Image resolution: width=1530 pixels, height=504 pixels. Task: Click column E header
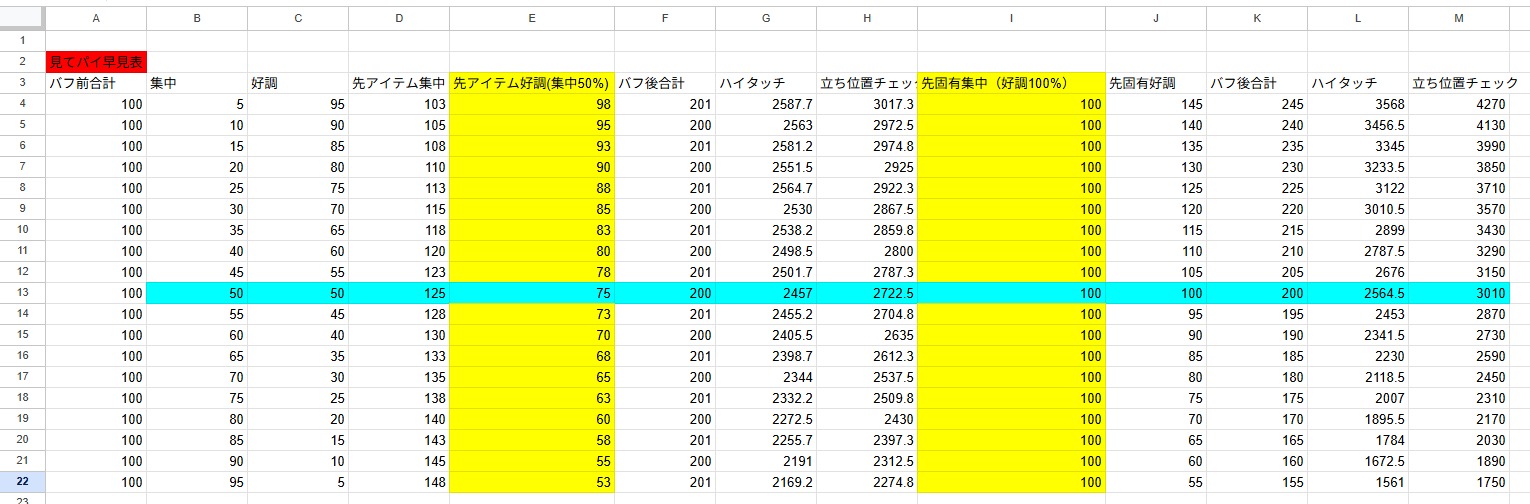pos(532,18)
